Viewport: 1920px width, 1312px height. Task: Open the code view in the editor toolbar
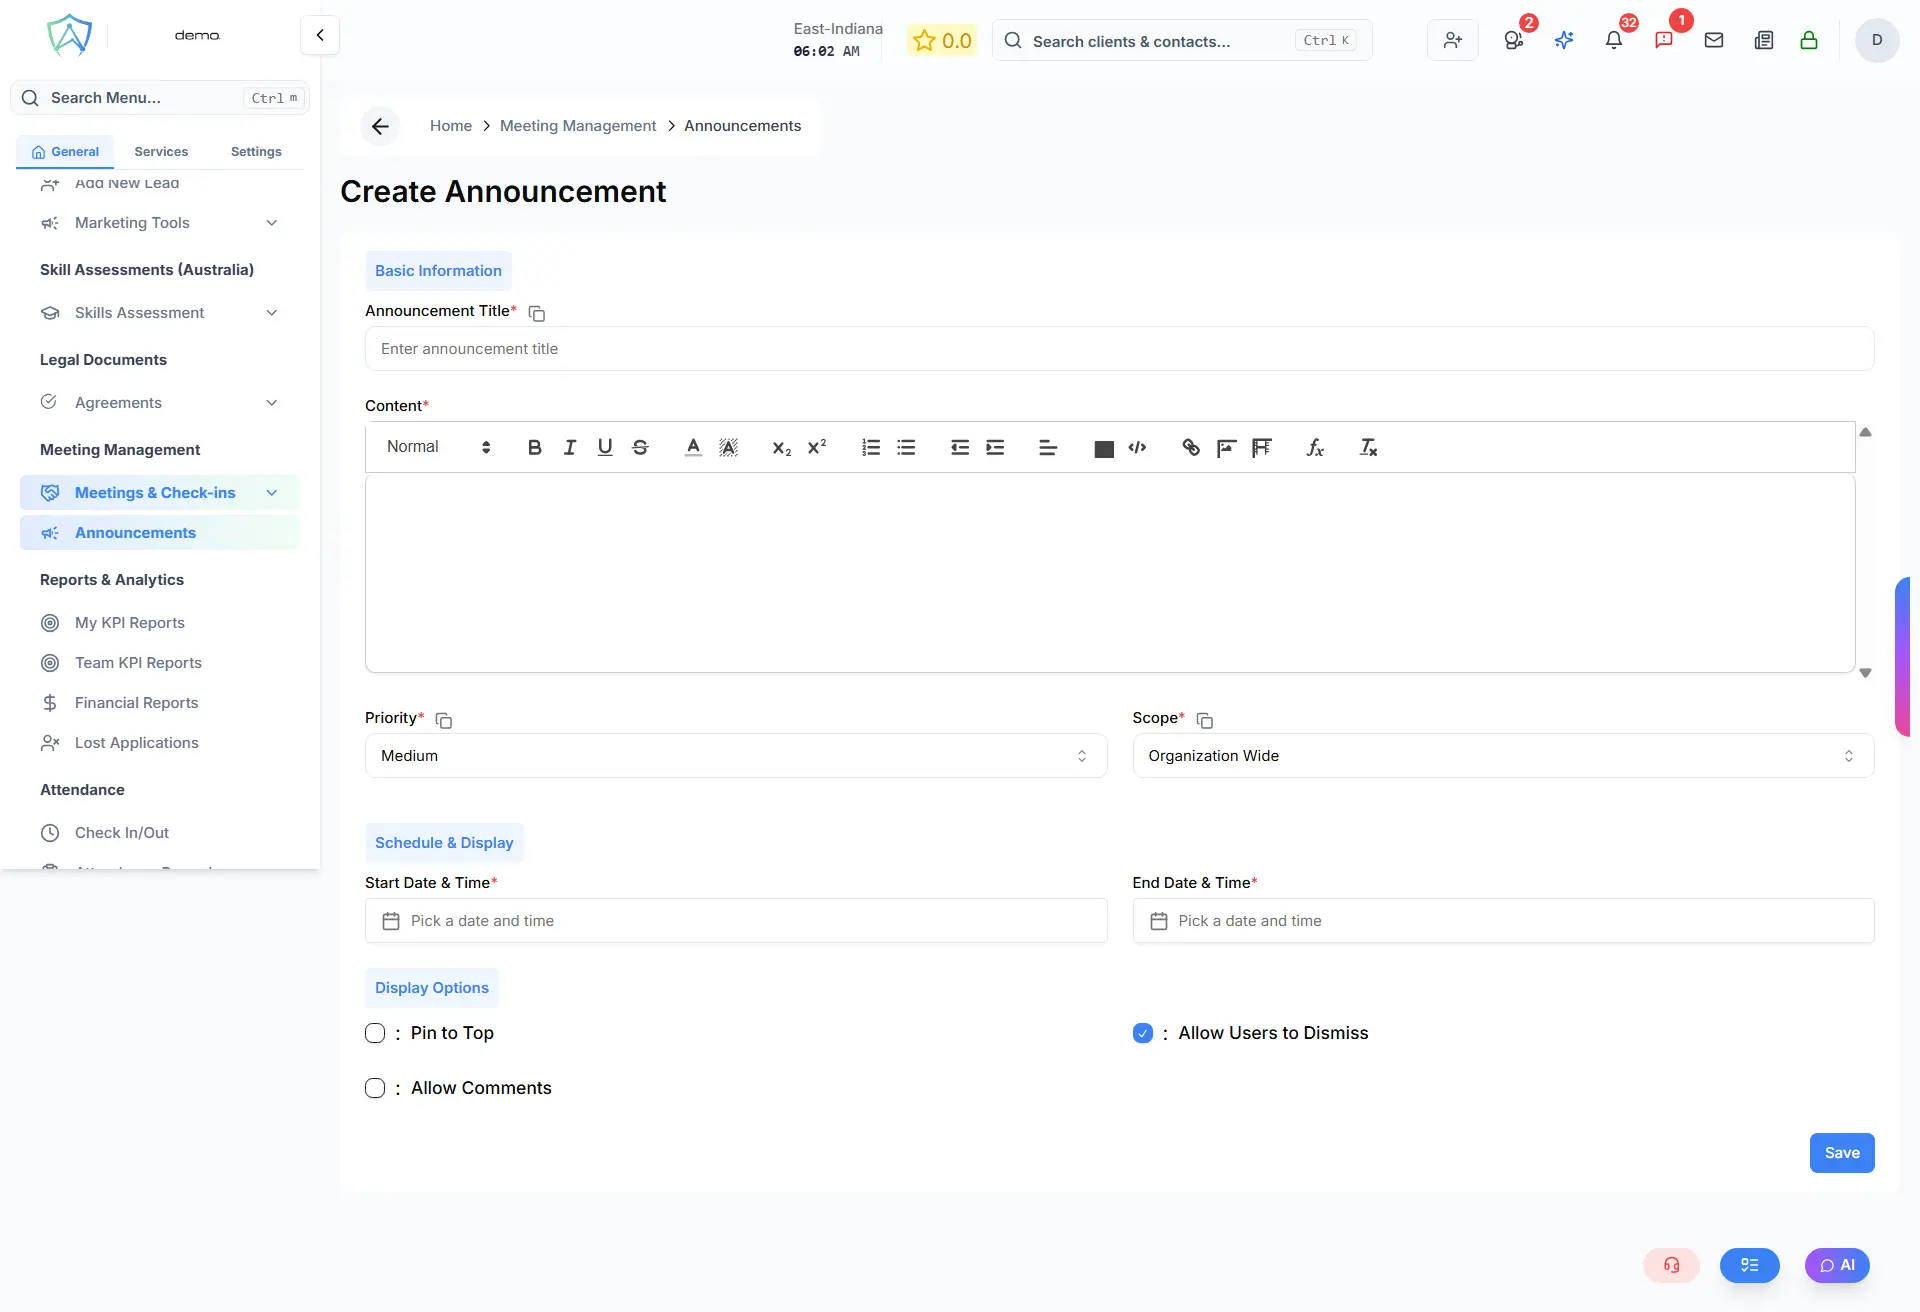tap(1137, 448)
